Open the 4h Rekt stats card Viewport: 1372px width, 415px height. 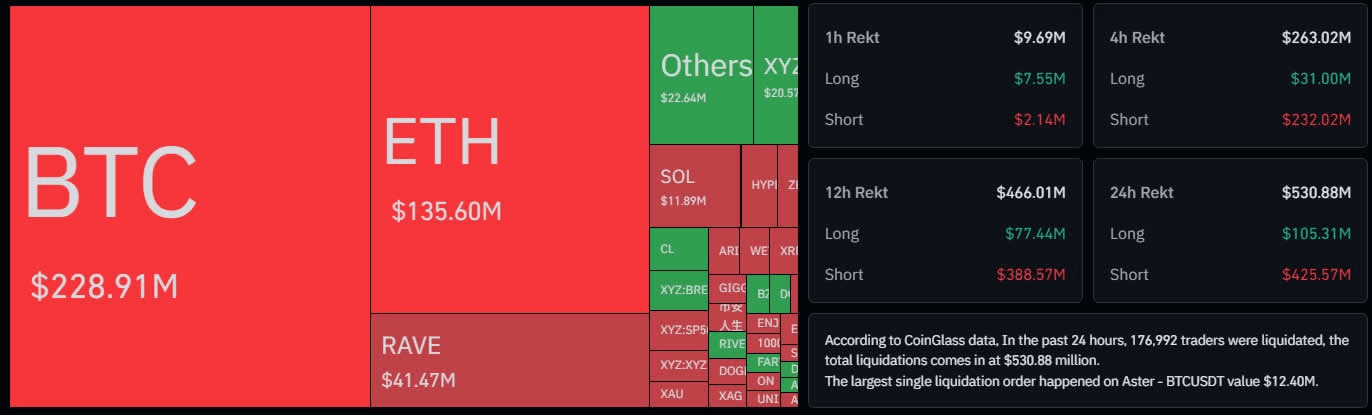coord(1229,75)
